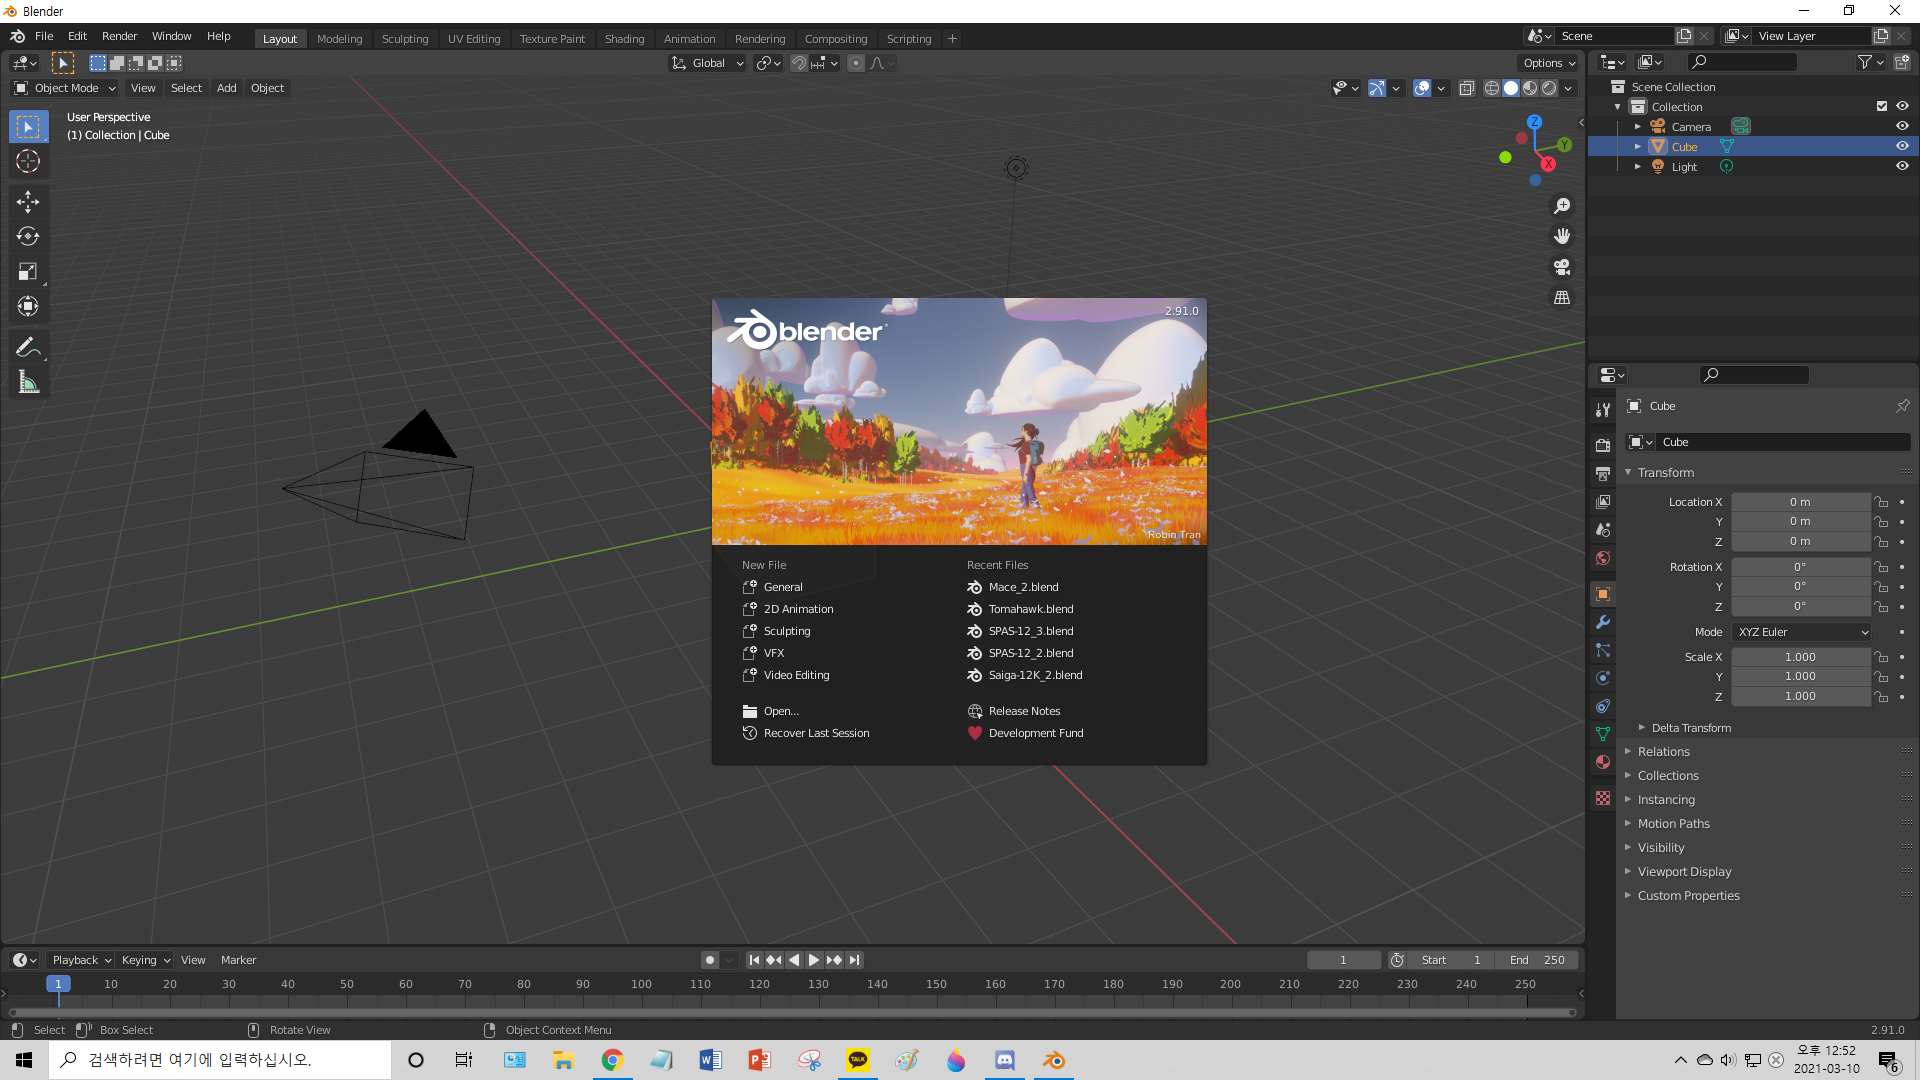
Task: Select the Annotate tool
Action: pos(28,347)
